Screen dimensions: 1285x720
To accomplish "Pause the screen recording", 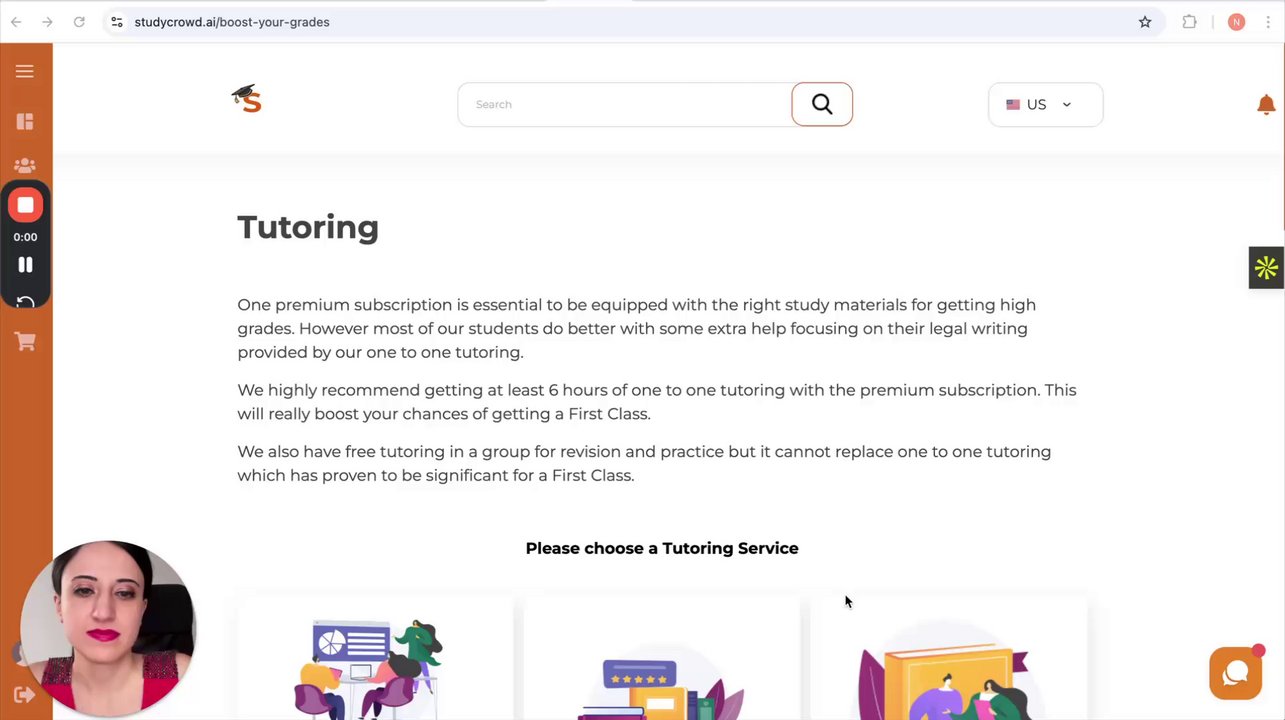I will (25, 265).
